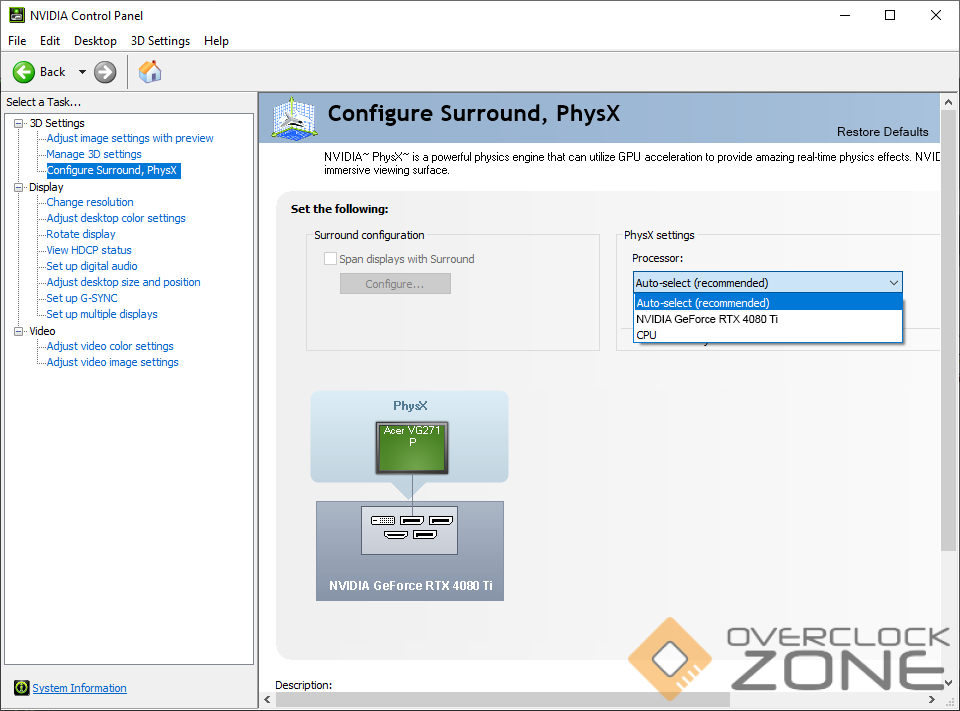Collapse the Video tree node
960x711 pixels.
(x=19, y=331)
